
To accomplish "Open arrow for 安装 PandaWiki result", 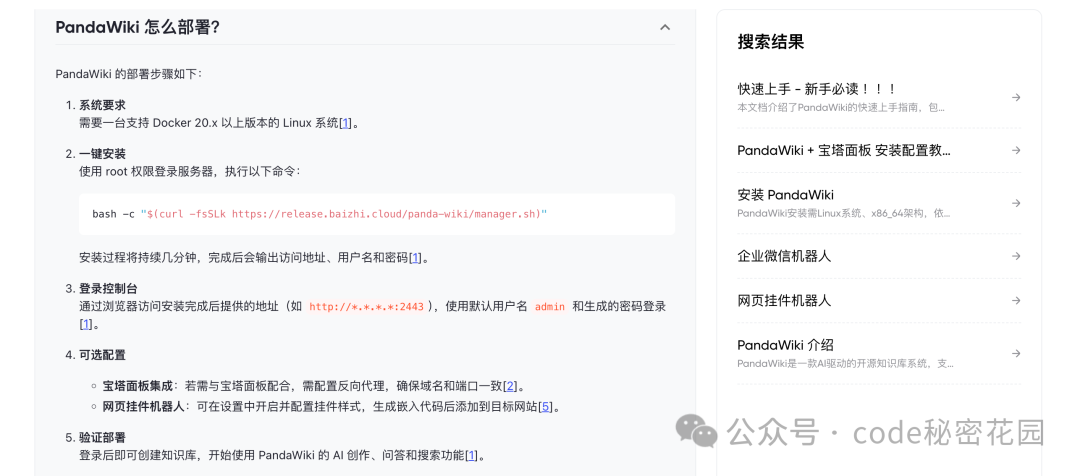I will [1016, 203].
